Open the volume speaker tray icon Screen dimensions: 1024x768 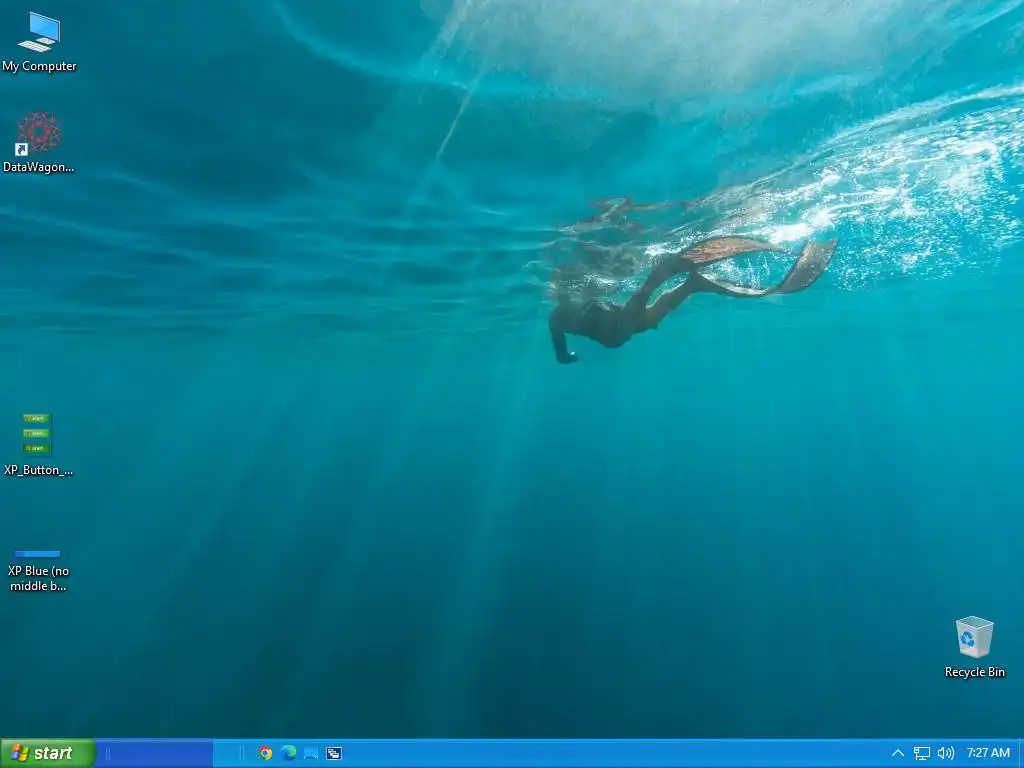pyautogui.click(x=946, y=753)
